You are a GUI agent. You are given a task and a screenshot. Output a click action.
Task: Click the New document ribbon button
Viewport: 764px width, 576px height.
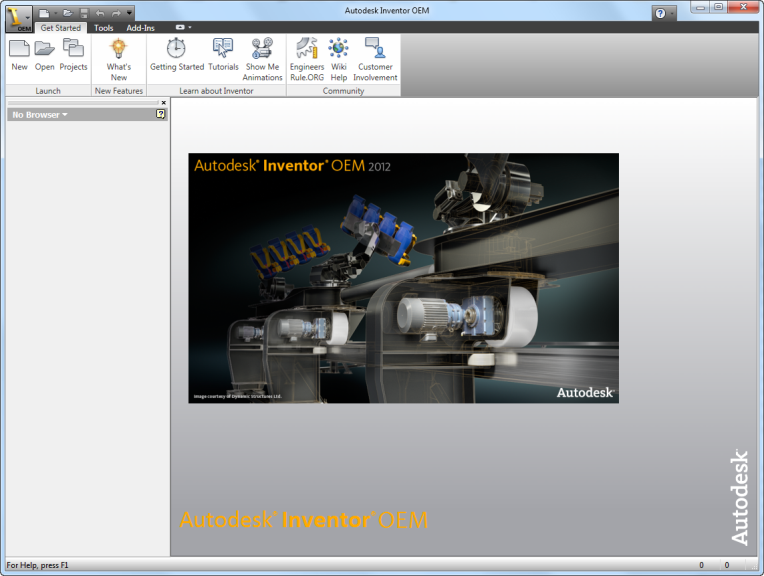pos(19,55)
